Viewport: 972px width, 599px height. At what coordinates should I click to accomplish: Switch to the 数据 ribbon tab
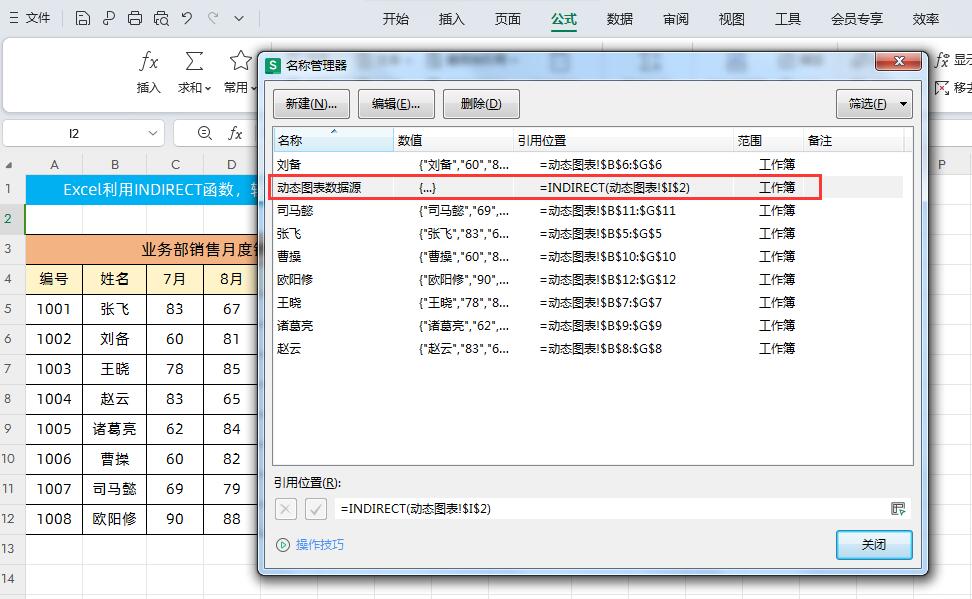[x=619, y=19]
